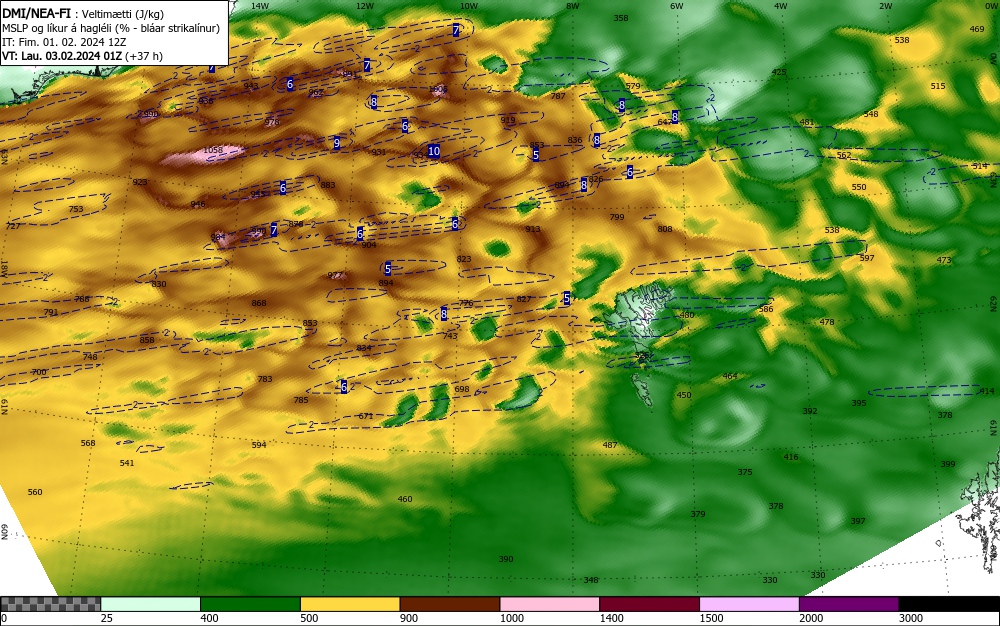
Task: Click the map value 541
Action: (127, 463)
